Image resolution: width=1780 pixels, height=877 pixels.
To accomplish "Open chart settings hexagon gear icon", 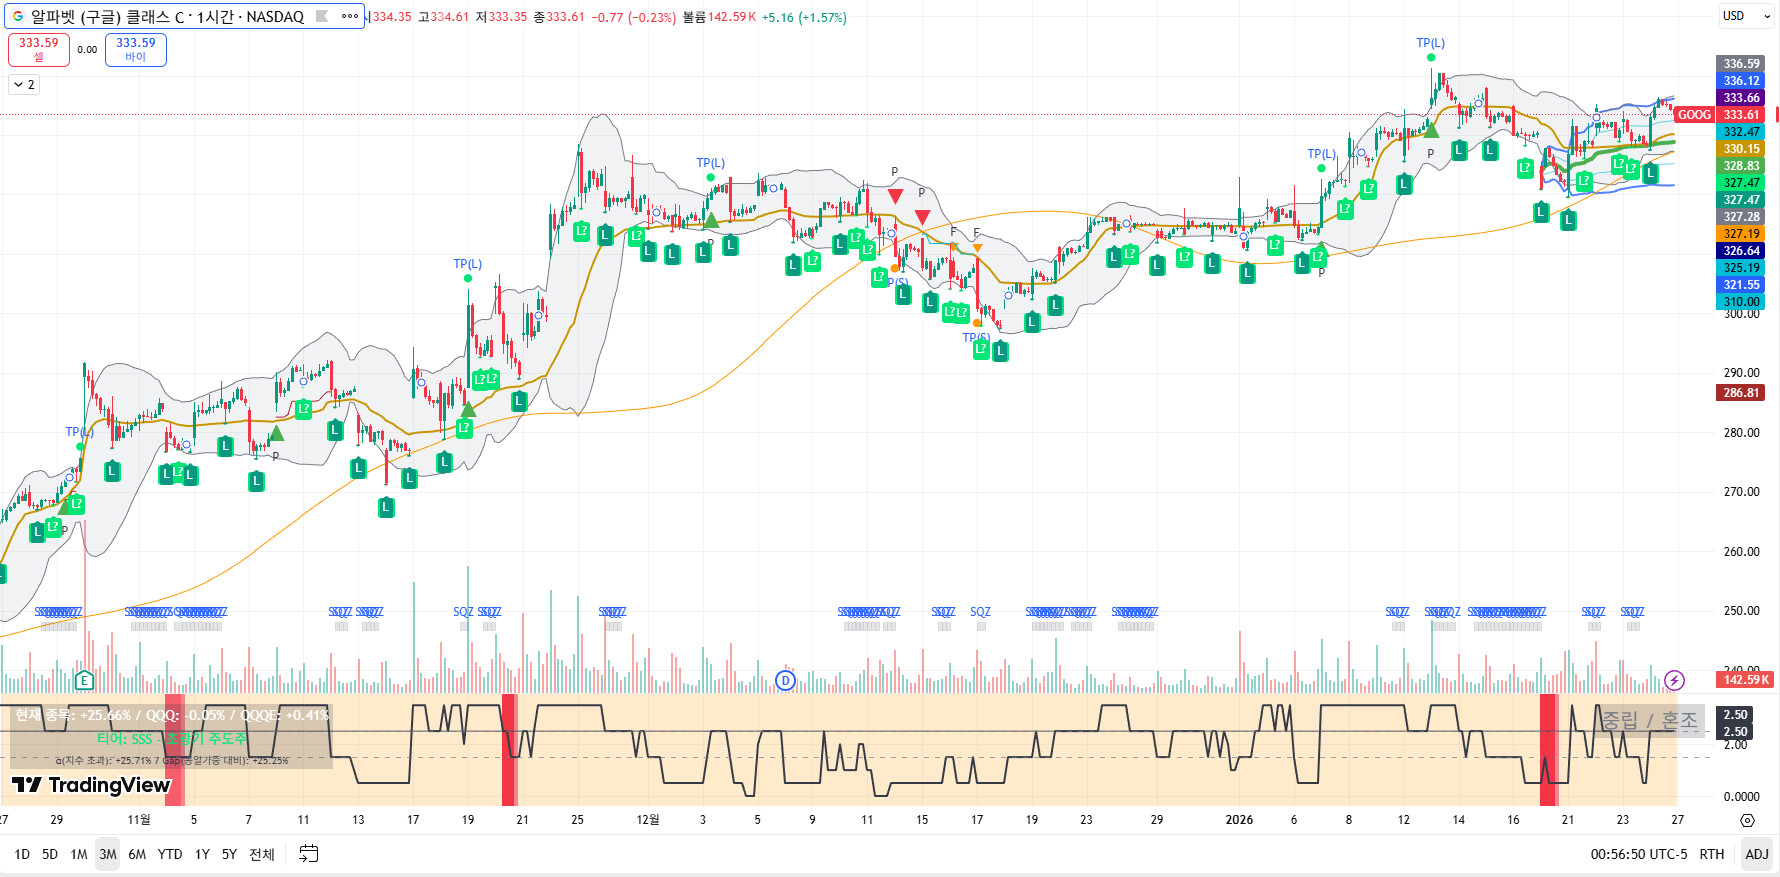I will coord(1747,820).
